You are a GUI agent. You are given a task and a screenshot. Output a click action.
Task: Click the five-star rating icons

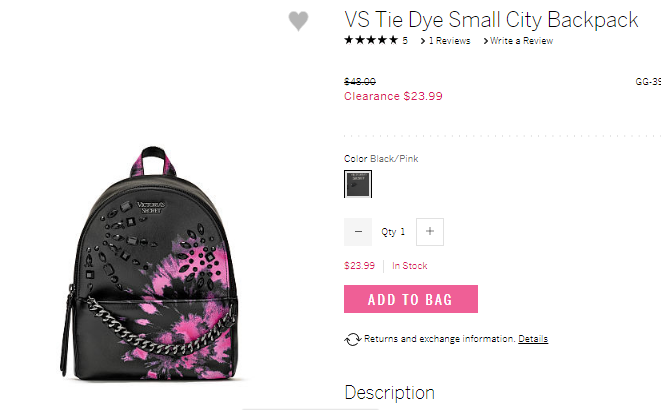(x=371, y=40)
